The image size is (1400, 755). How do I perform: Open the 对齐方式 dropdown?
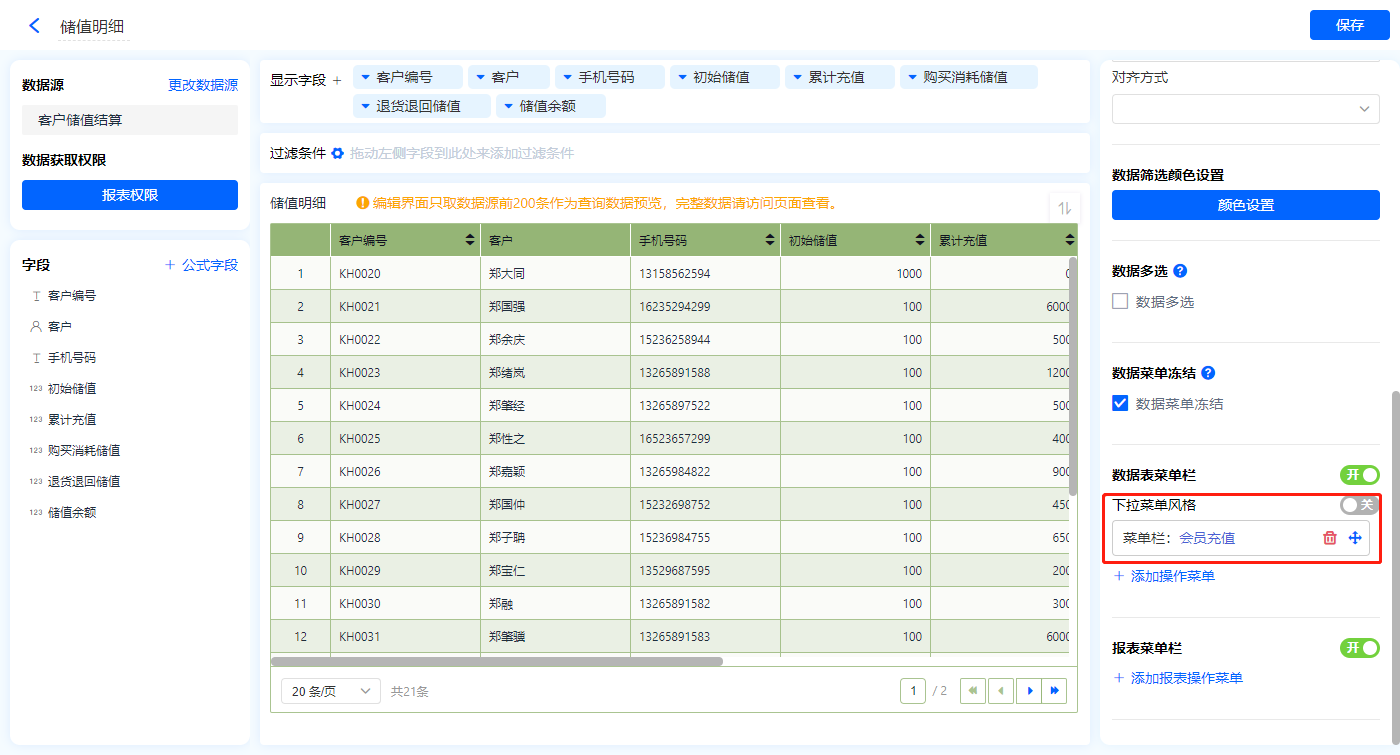point(1245,109)
